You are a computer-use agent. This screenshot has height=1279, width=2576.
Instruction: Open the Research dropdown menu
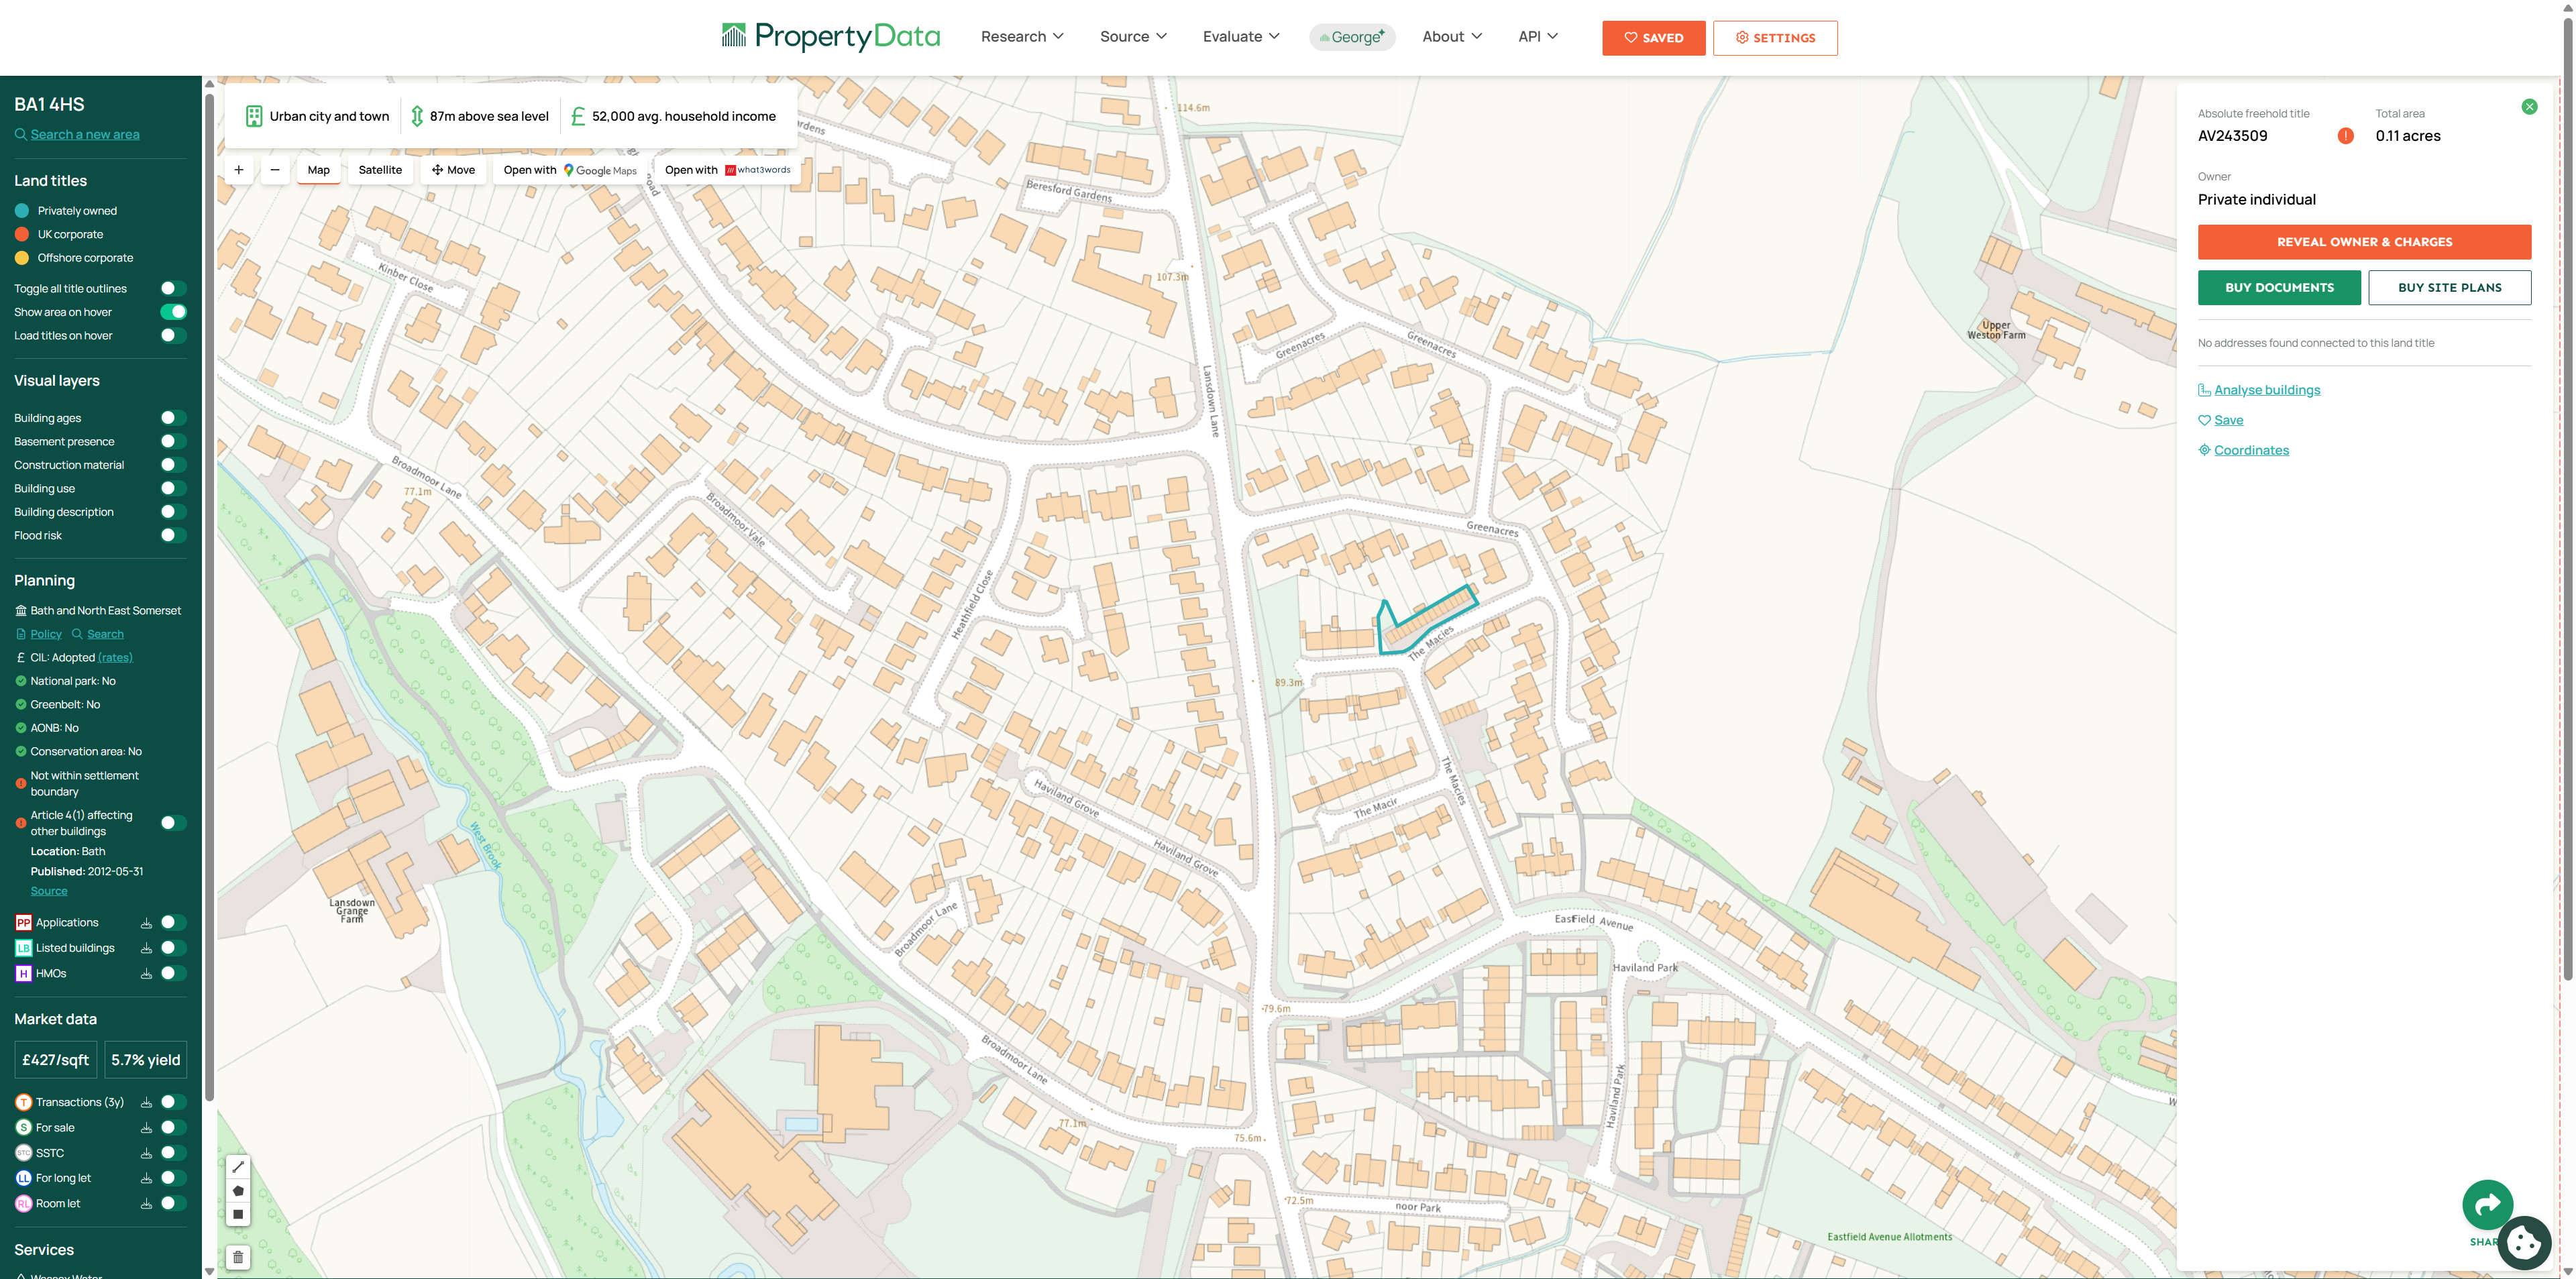[x=1022, y=37]
